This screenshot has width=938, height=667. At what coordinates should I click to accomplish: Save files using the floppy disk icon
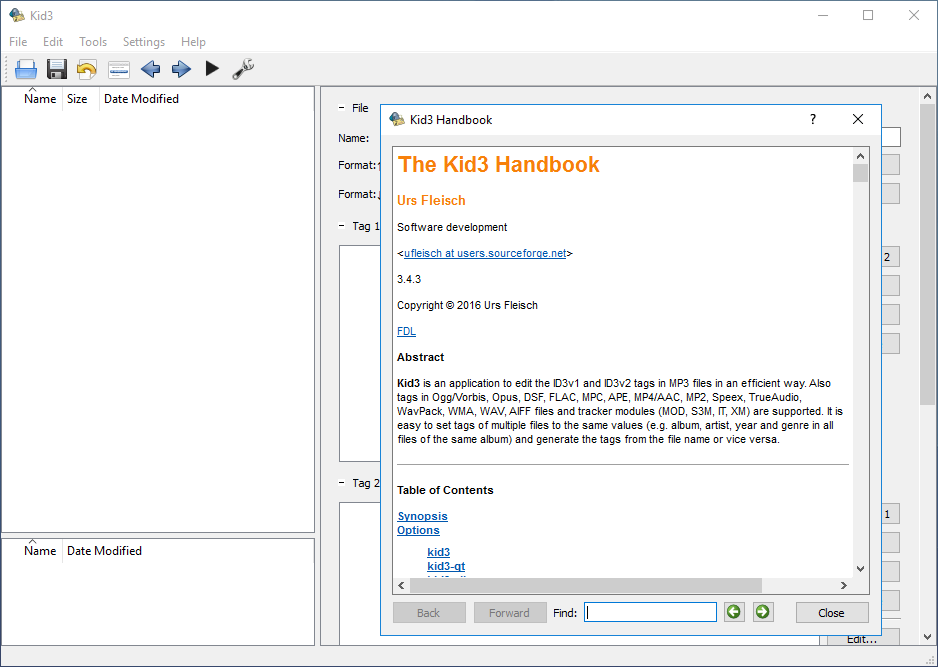[x=57, y=69]
